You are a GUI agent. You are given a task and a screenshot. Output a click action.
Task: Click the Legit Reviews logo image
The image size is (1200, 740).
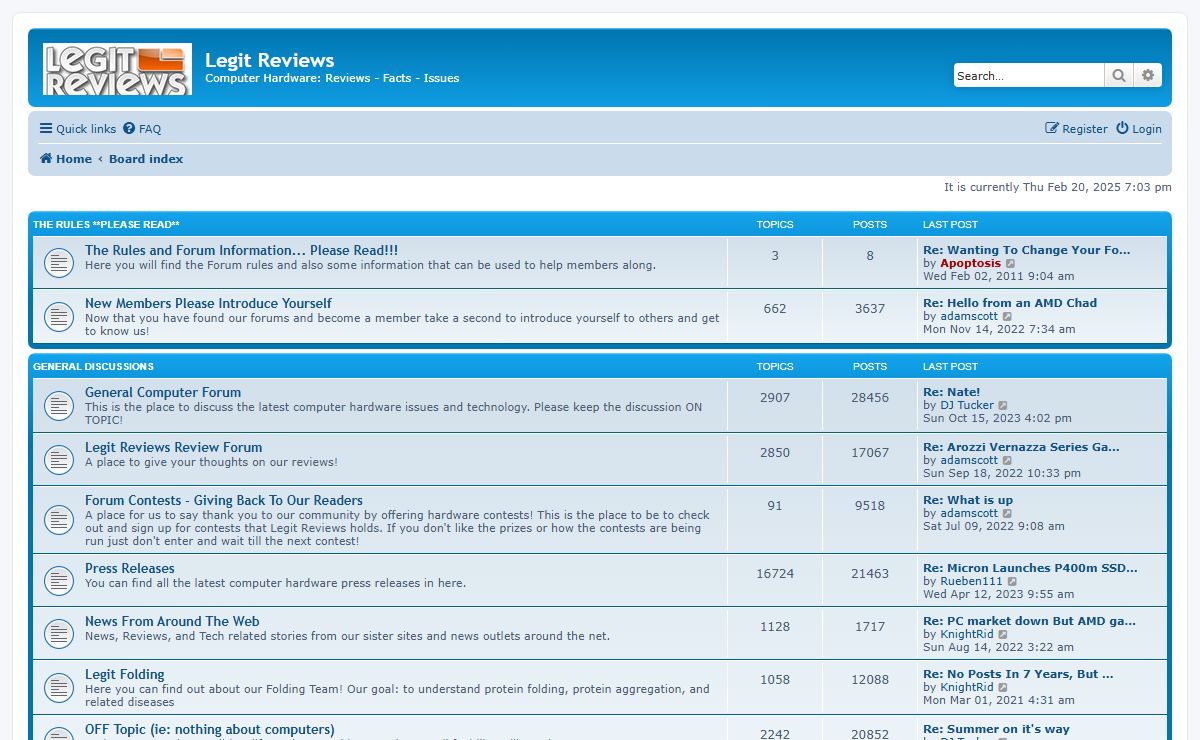click(117, 69)
